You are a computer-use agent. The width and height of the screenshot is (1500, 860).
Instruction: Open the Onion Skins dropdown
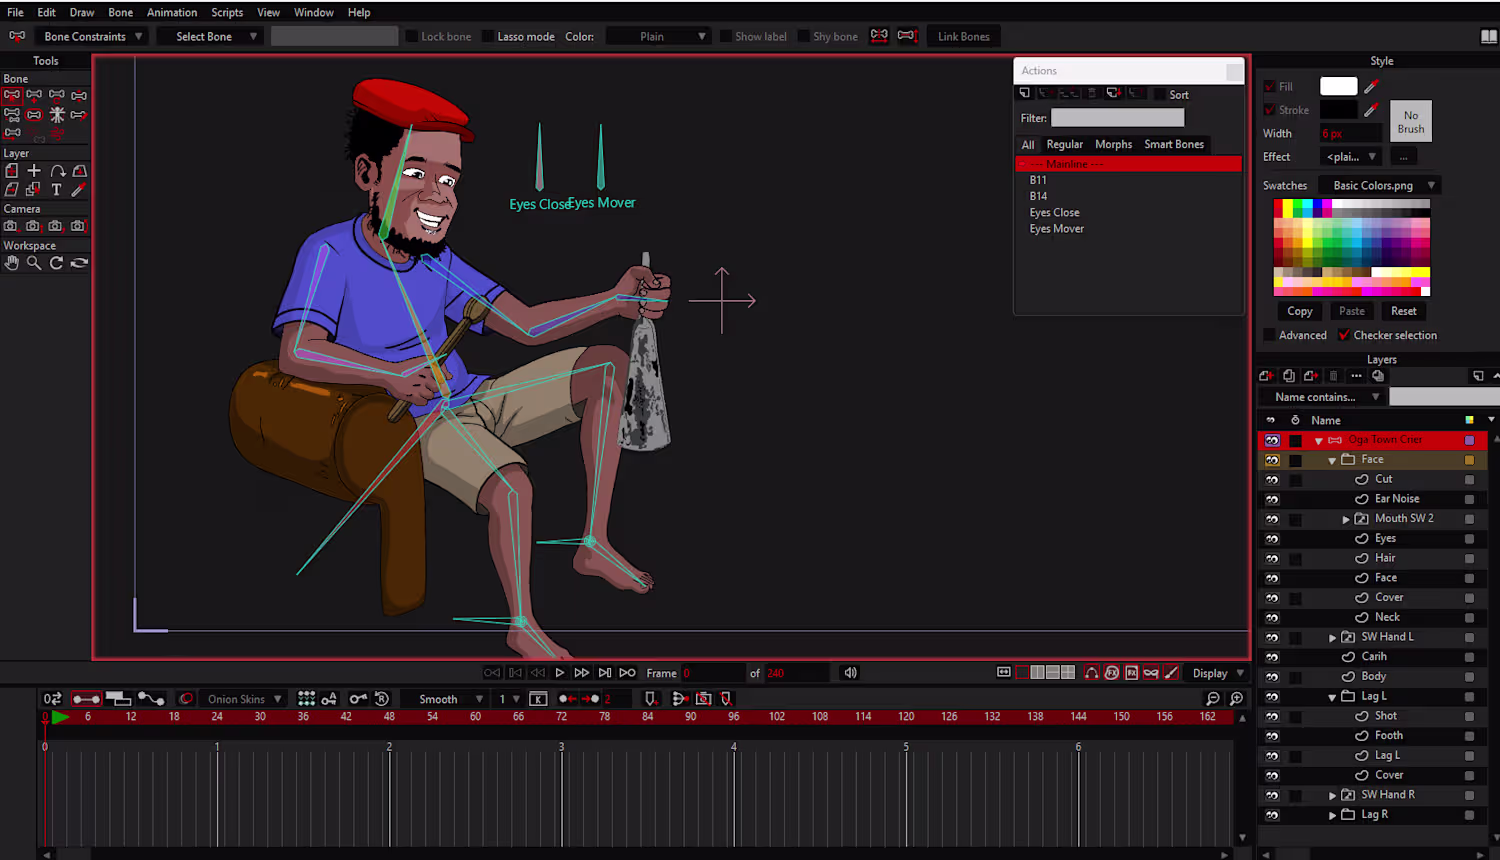point(244,699)
